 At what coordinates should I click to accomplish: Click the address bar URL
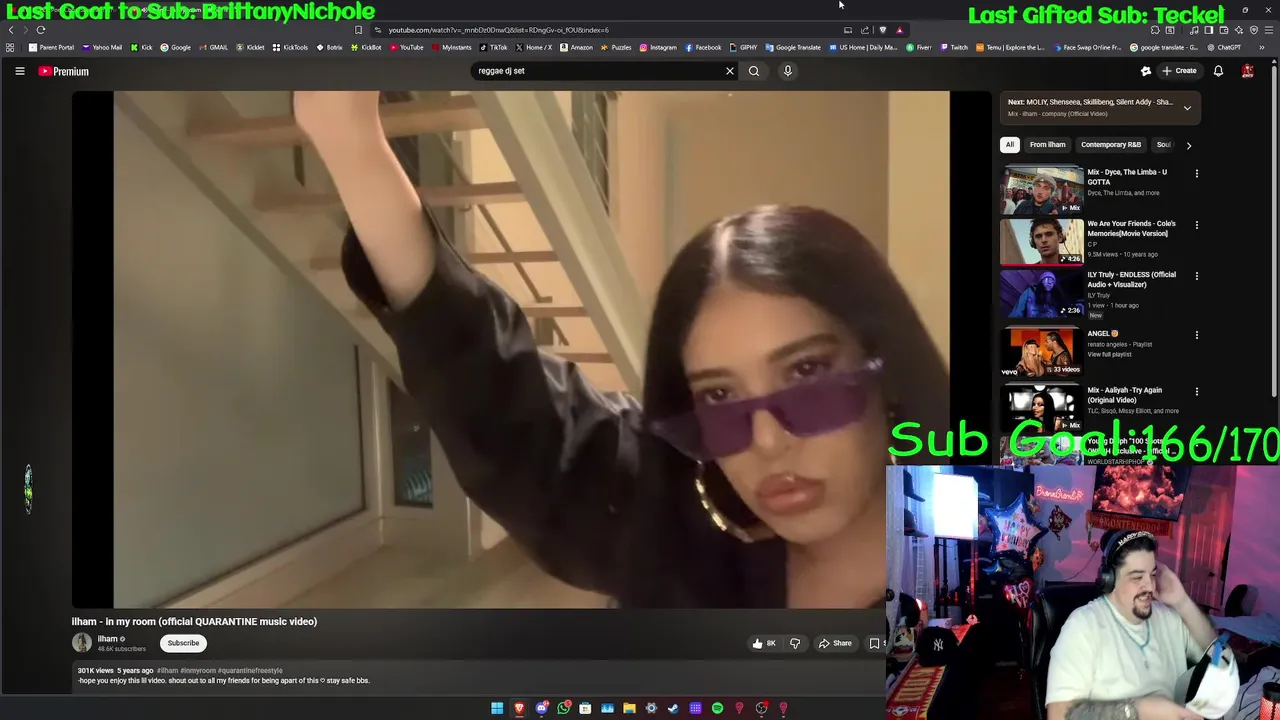pos(498,30)
